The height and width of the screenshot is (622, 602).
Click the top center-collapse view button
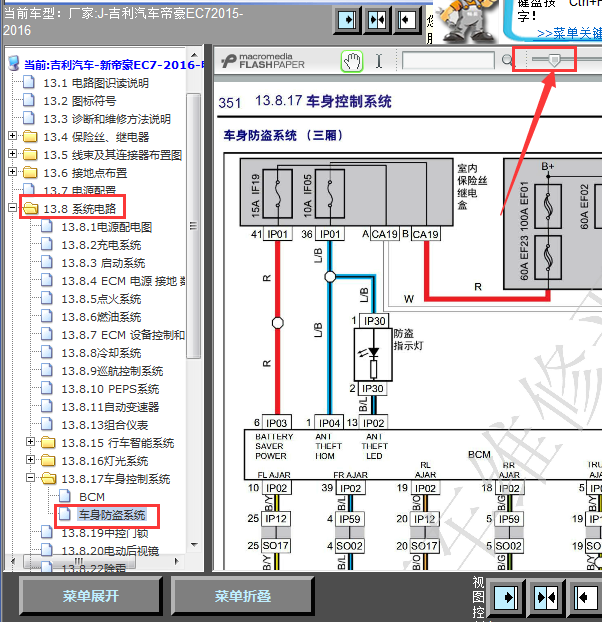coord(376,19)
